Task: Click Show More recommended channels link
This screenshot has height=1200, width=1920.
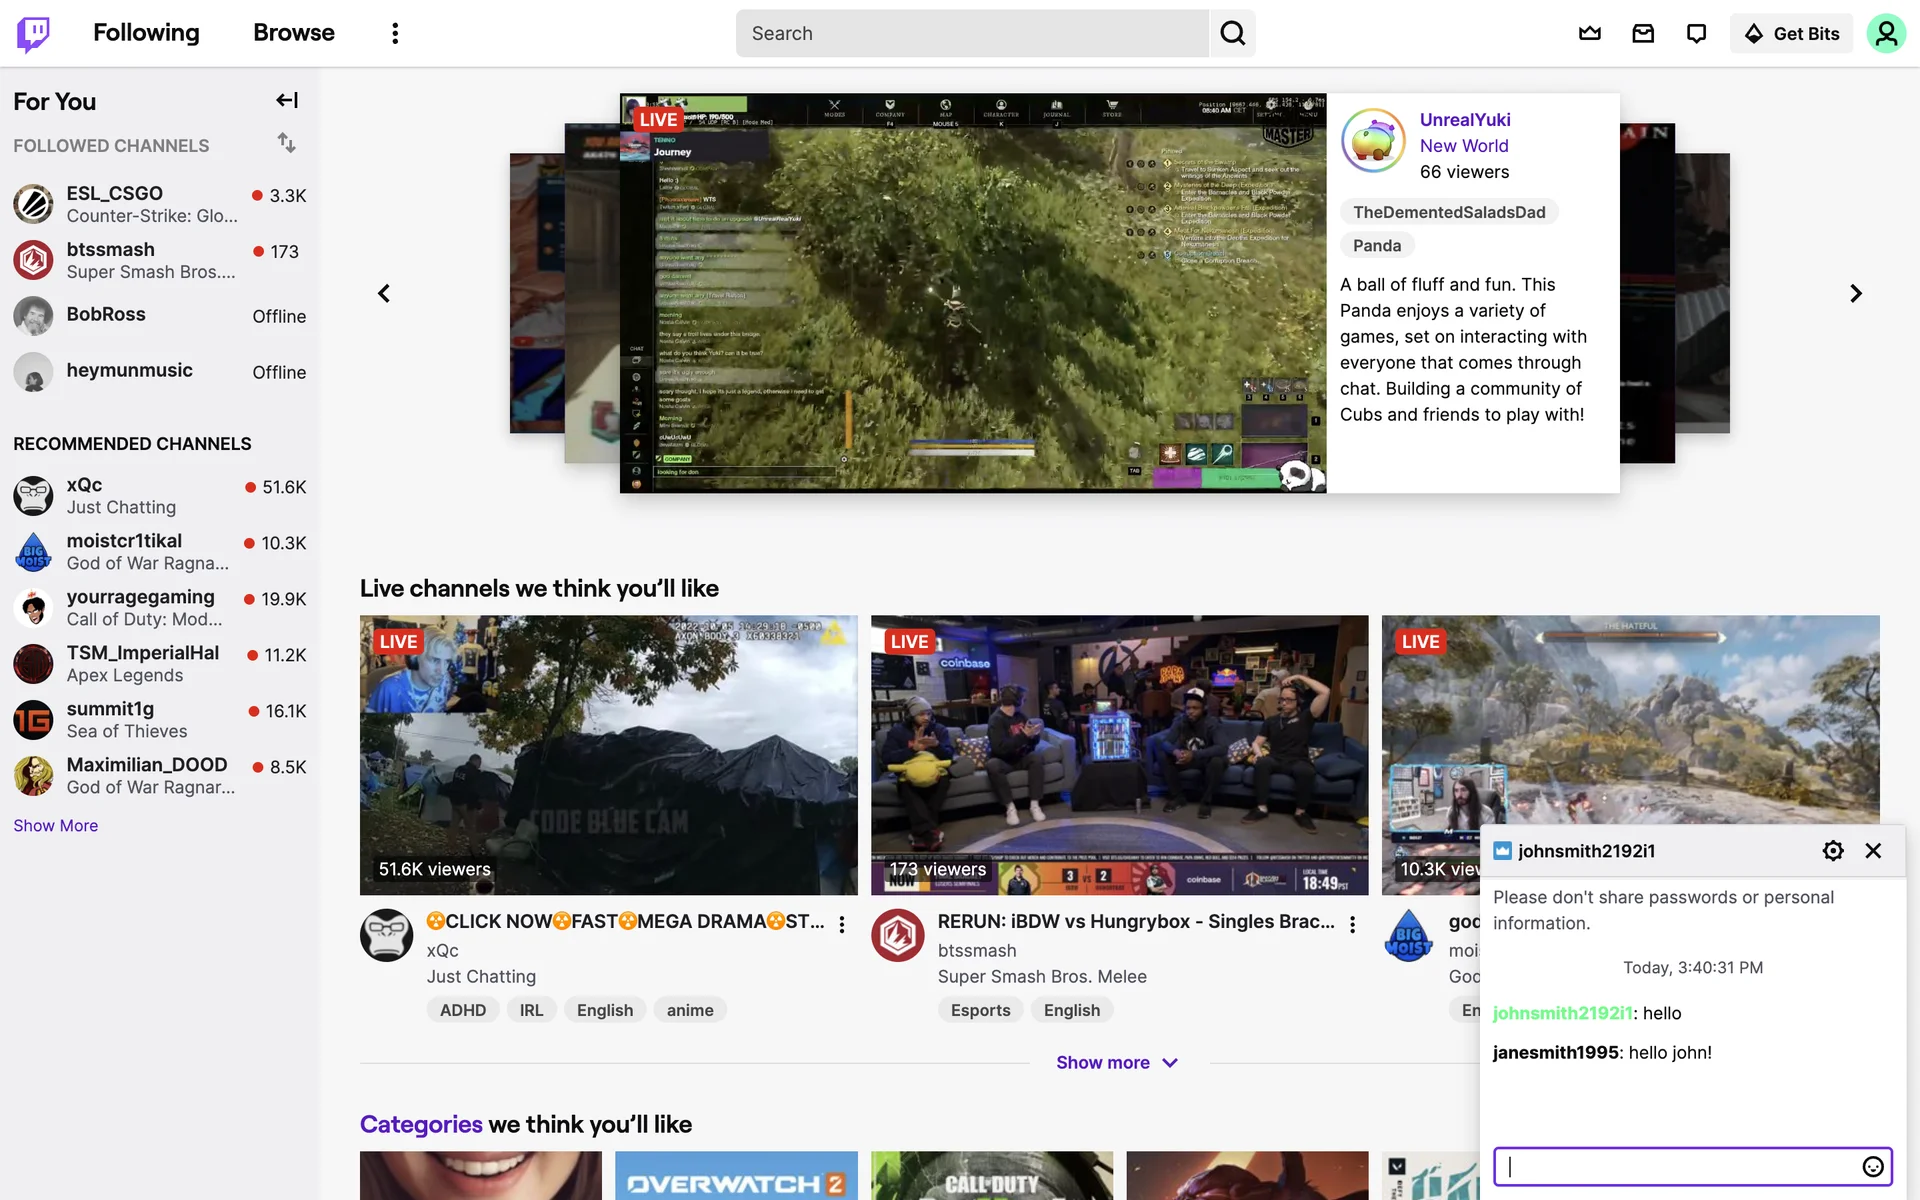Action: point(55,825)
